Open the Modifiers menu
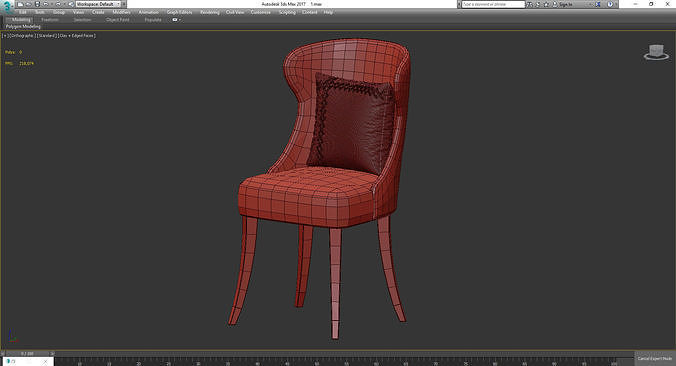 click(x=122, y=13)
